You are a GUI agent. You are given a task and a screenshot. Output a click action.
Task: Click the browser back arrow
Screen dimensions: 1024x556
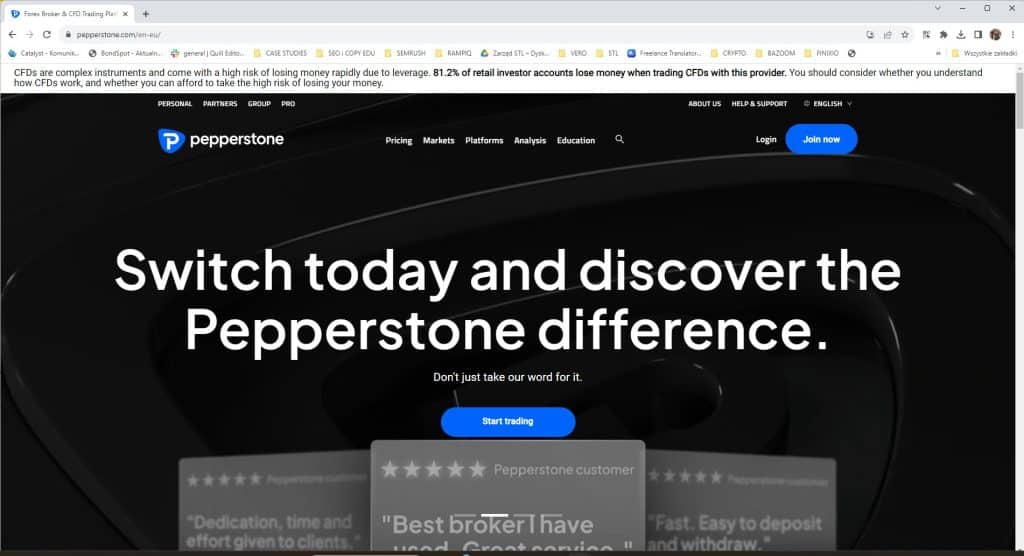[x=11, y=34]
